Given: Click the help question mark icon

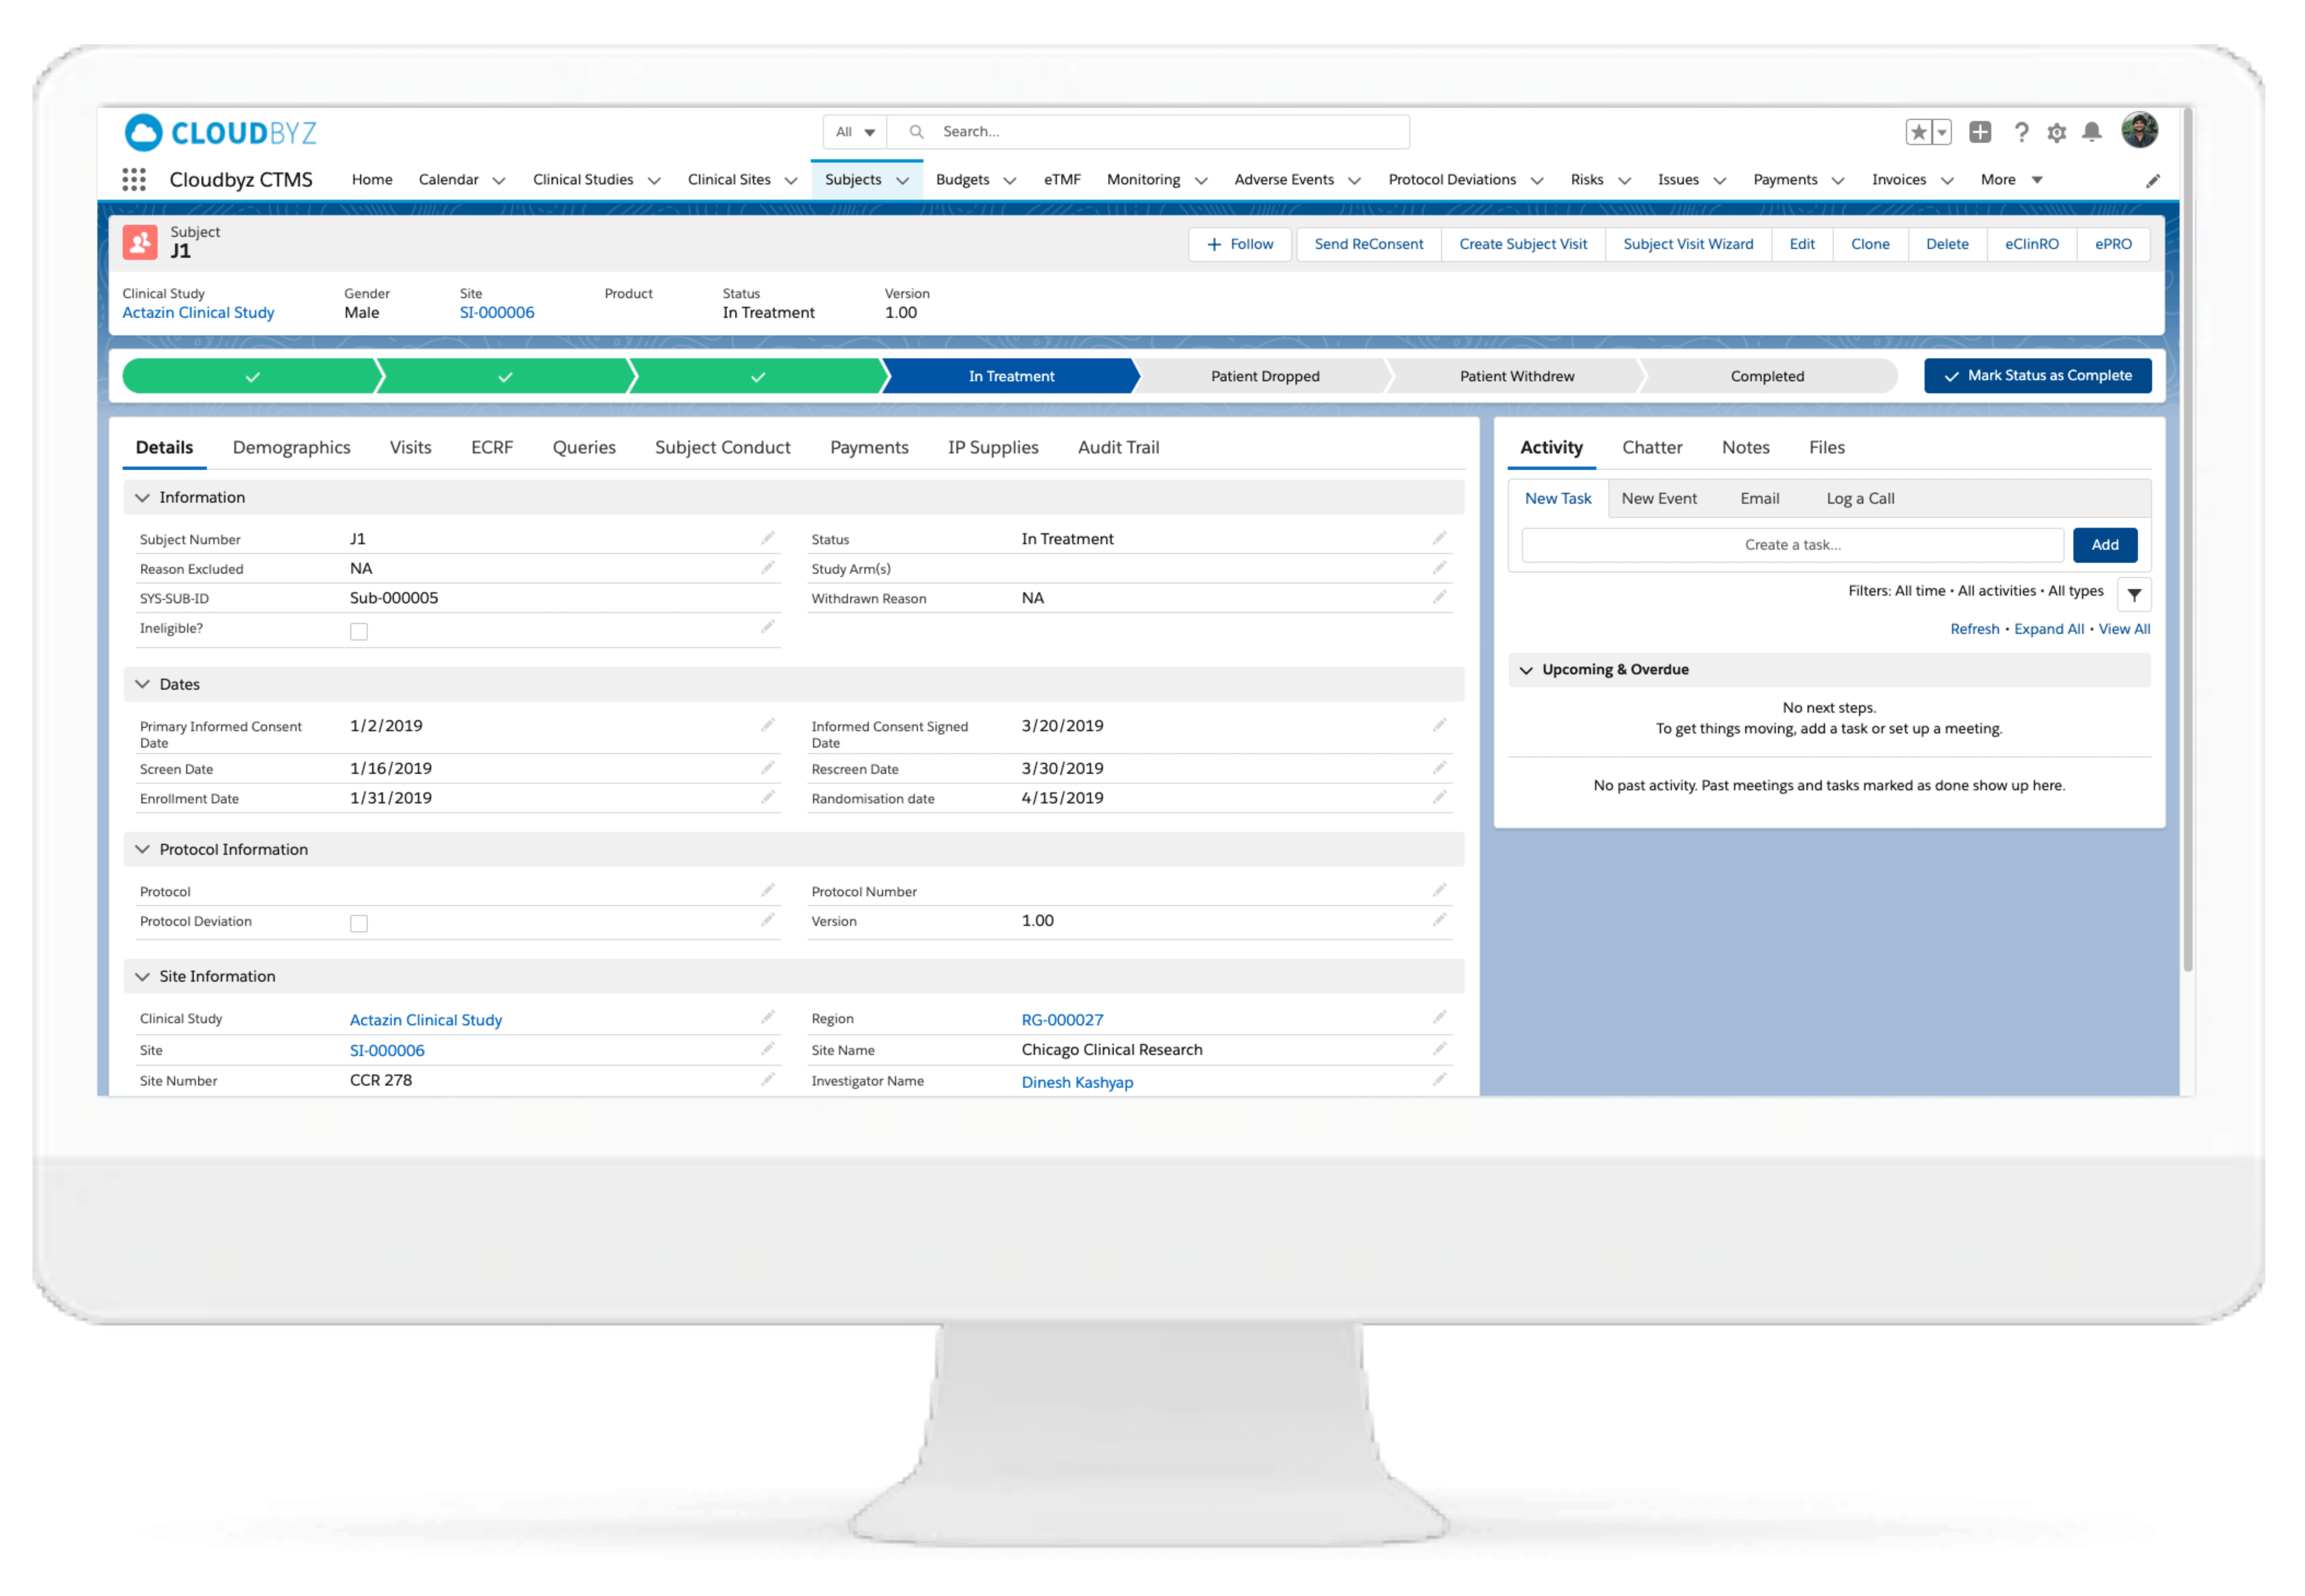Looking at the screenshot, I should 2021,133.
